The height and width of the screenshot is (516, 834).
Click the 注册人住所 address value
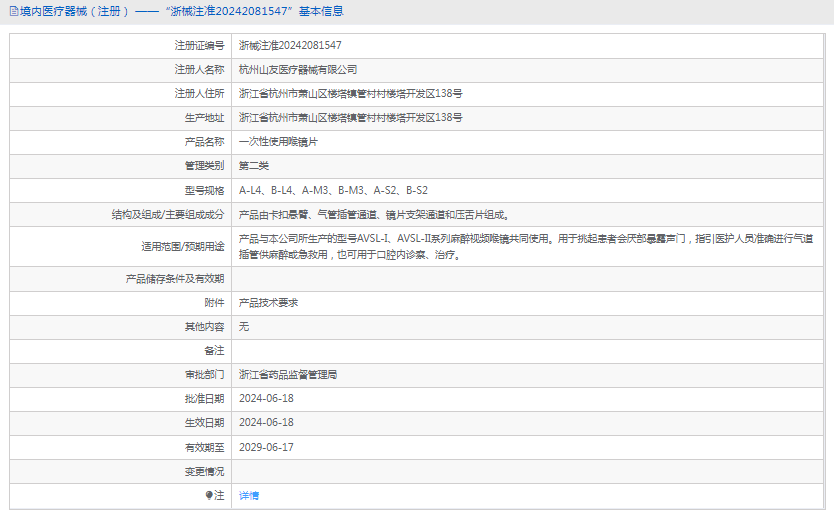351,94
